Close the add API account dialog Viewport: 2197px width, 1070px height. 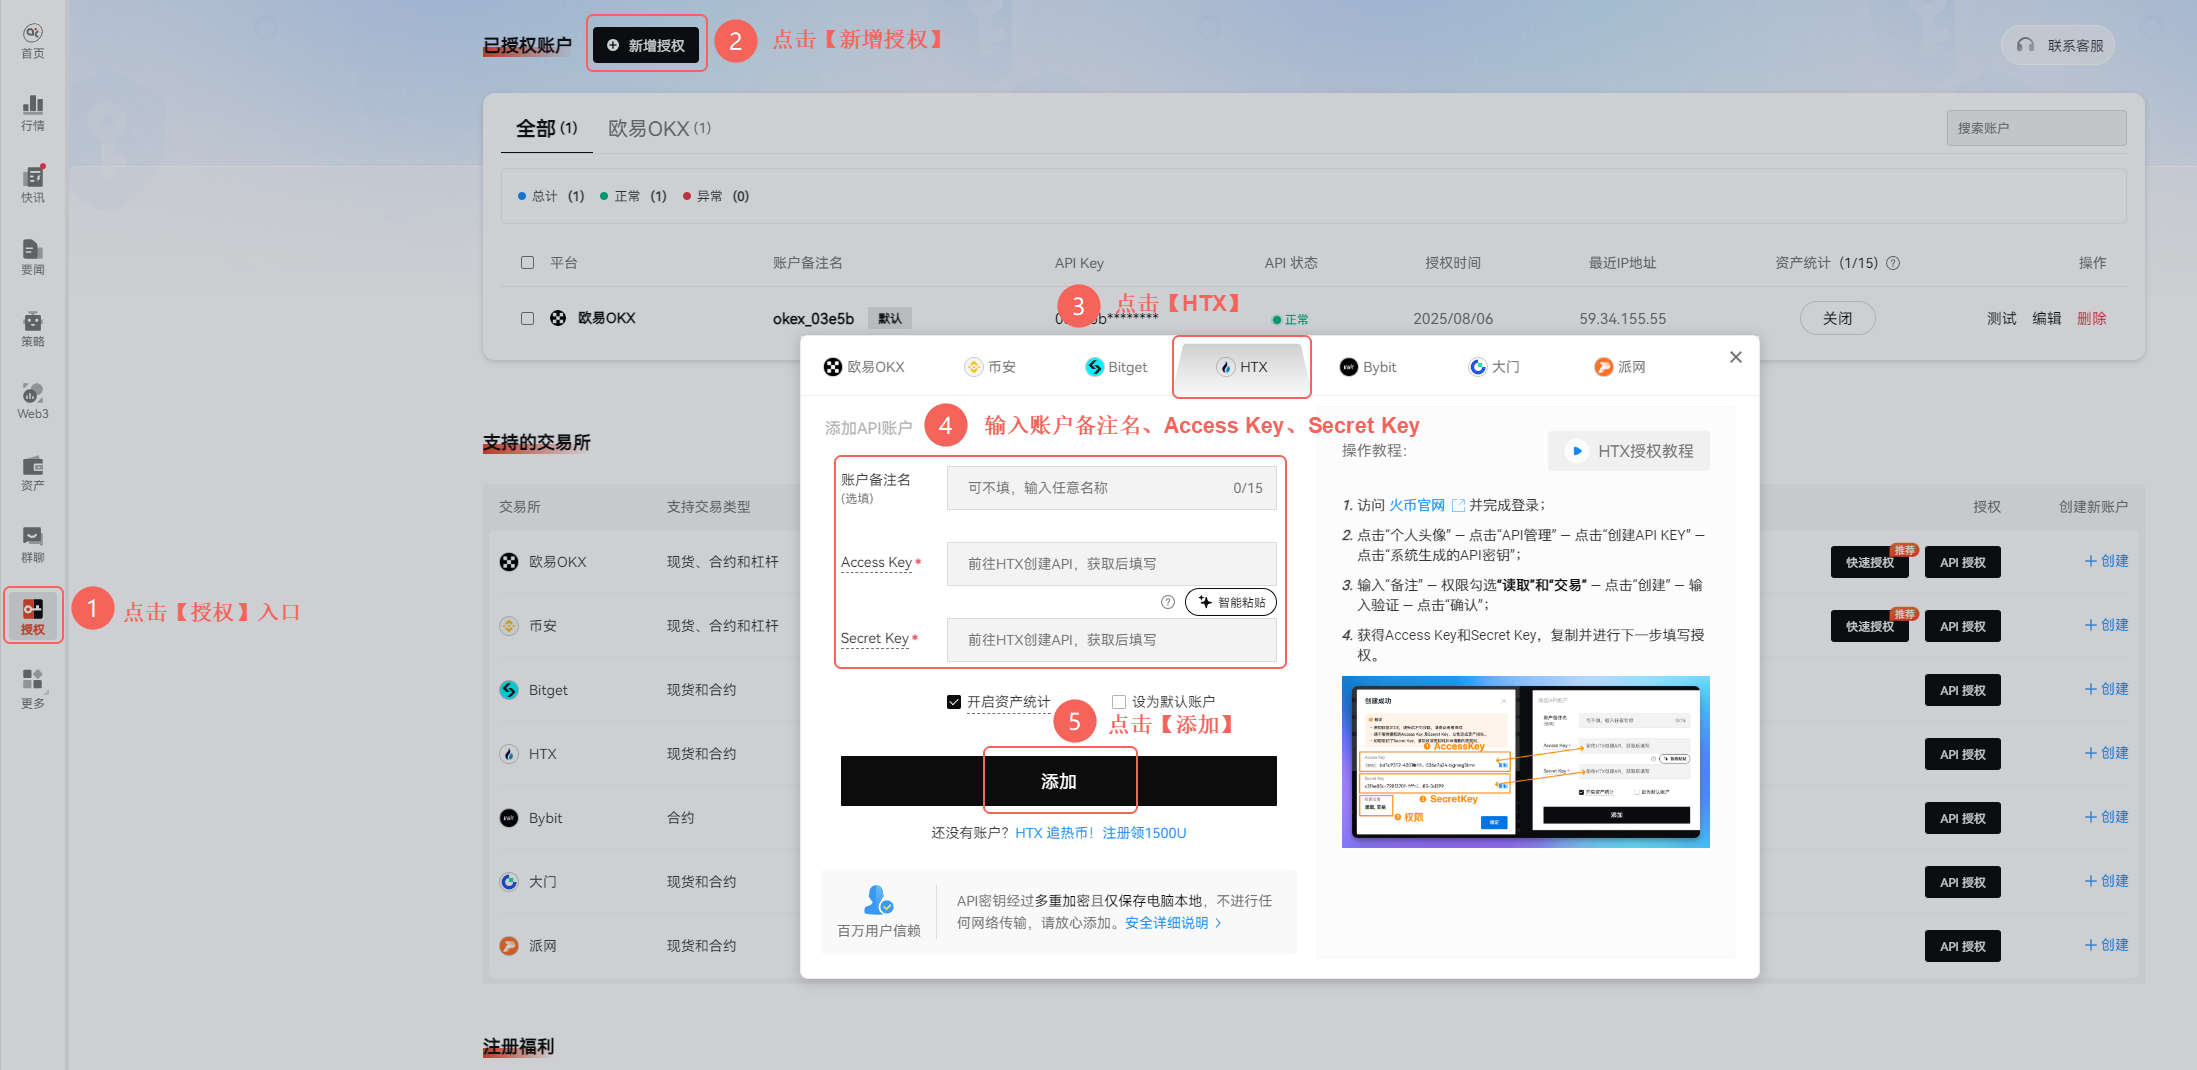pyautogui.click(x=1736, y=357)
